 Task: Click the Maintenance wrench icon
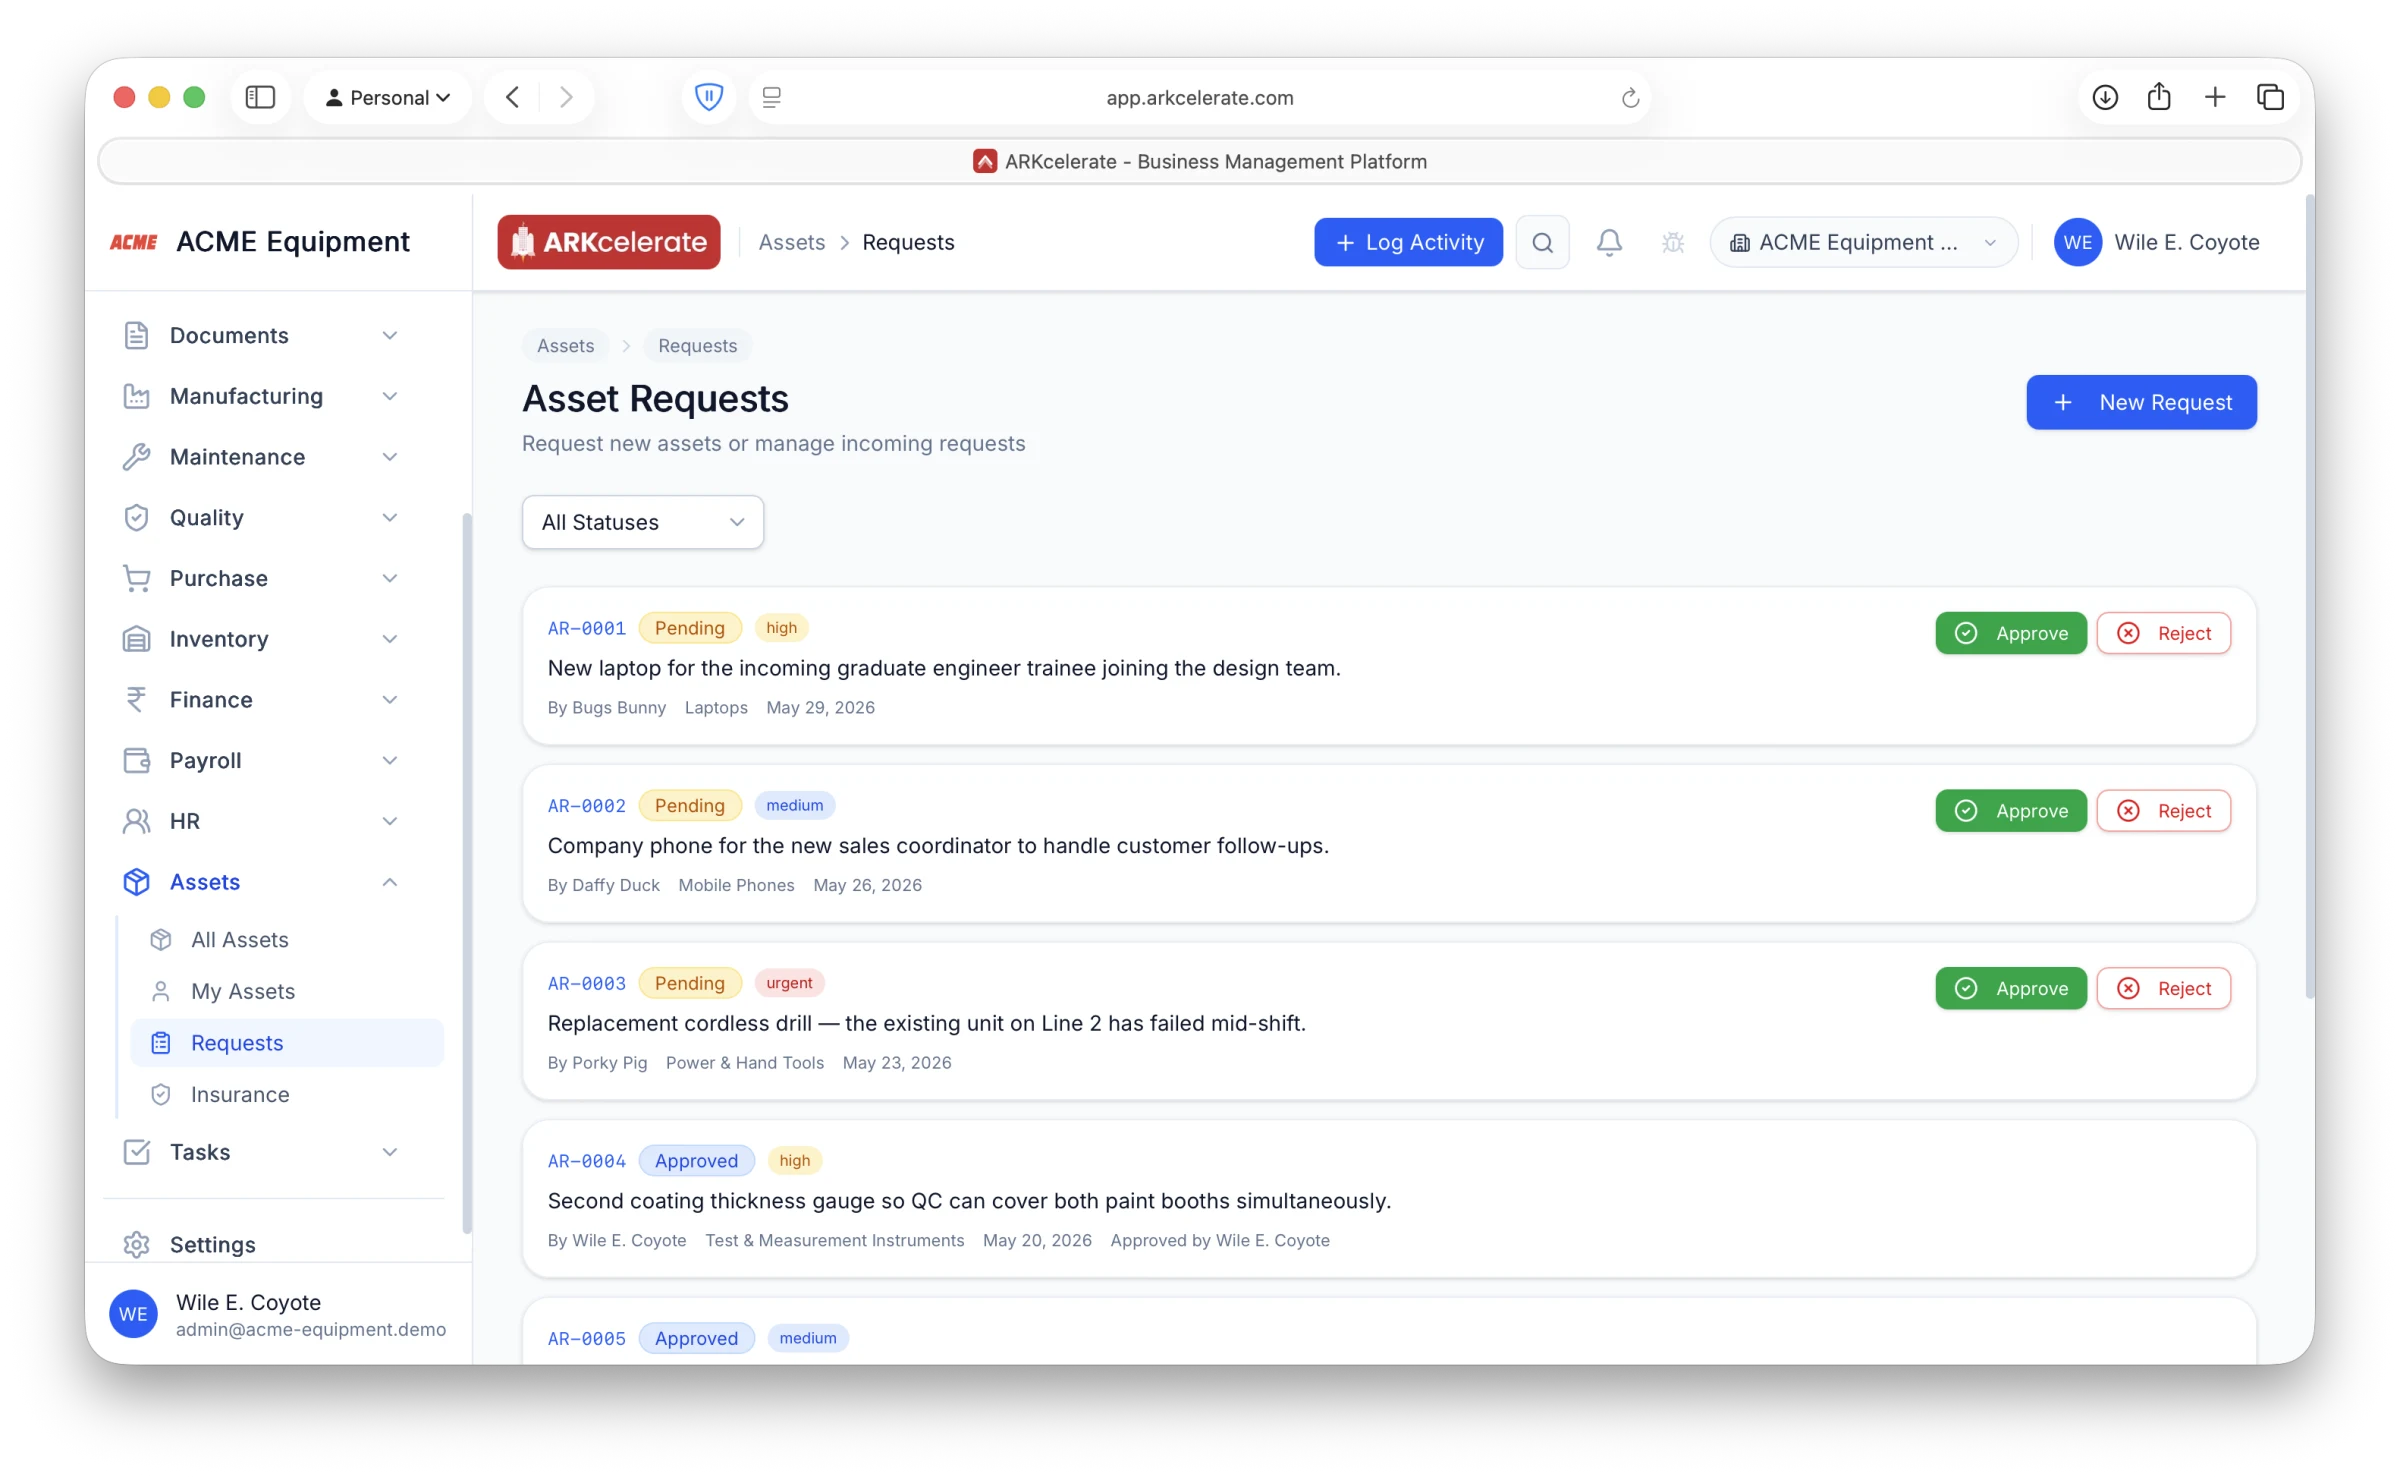(137, 457)
